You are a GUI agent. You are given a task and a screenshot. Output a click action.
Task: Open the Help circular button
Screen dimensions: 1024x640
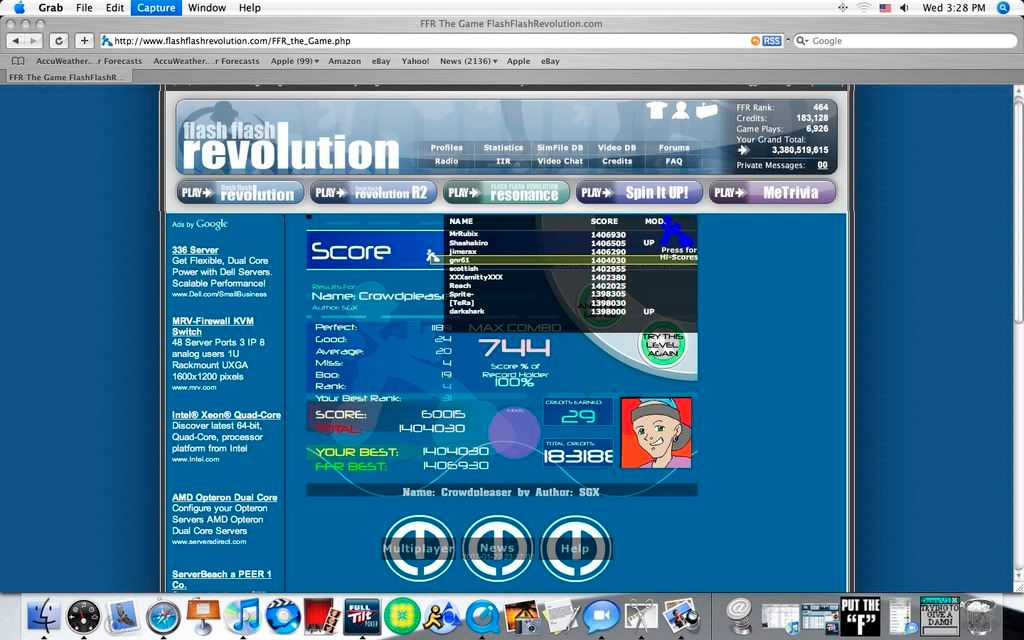[575, 548]
